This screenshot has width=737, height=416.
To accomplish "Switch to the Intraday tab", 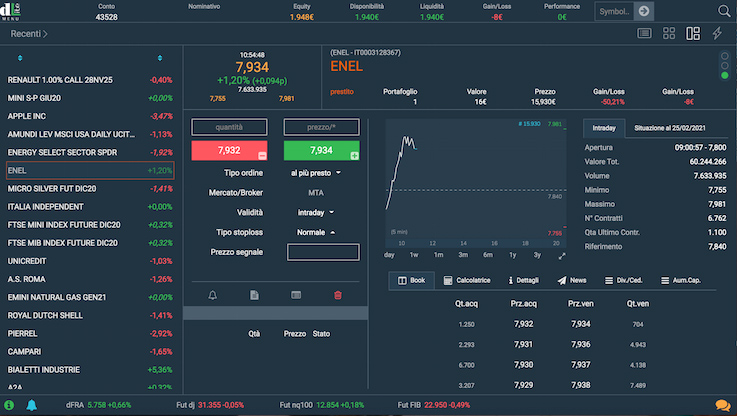I will click(604, 128).
